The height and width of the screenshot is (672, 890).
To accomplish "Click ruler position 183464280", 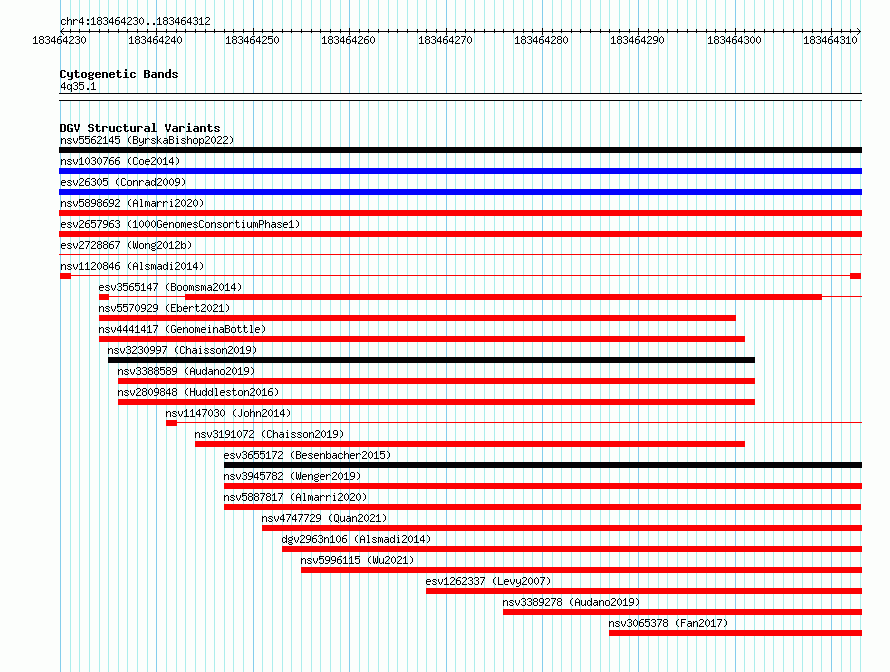I will click(x=541, y=40).
